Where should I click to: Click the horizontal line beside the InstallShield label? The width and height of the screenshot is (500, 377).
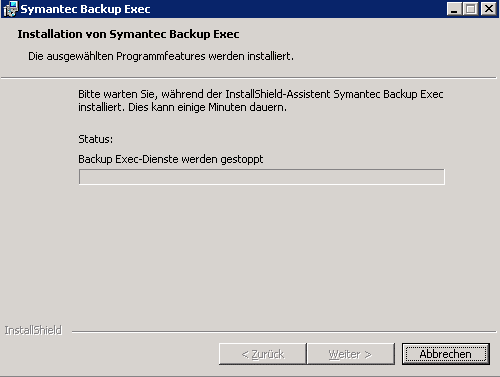[284, 332]
